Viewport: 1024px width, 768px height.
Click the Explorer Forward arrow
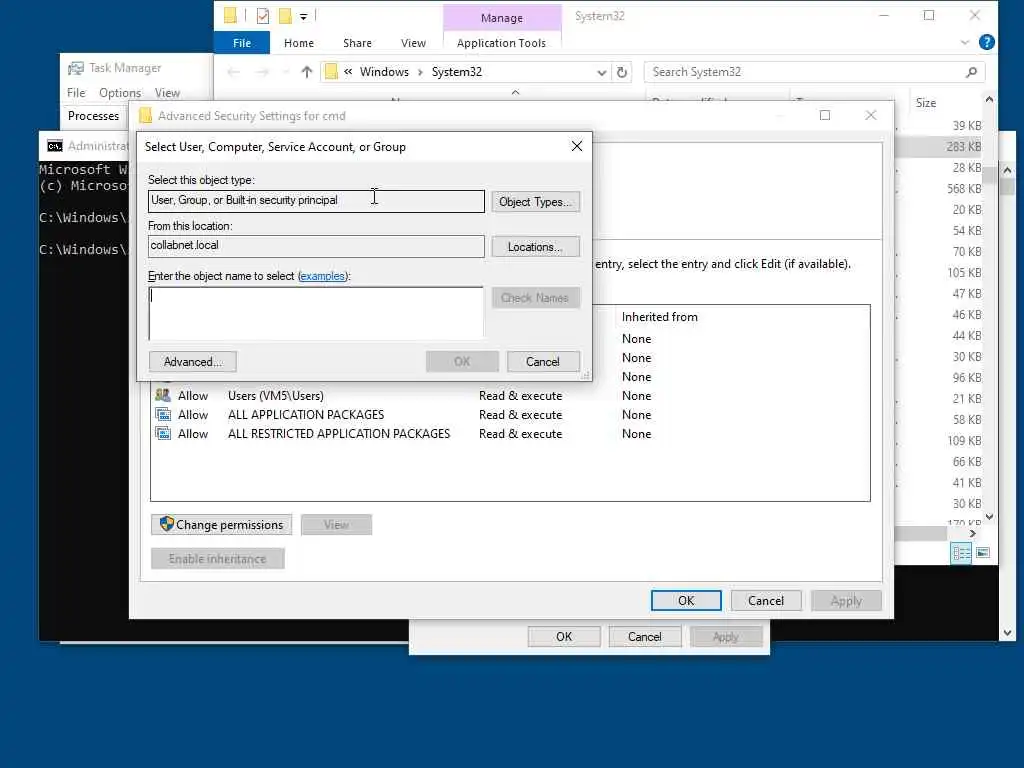click(x=262, y=72)
